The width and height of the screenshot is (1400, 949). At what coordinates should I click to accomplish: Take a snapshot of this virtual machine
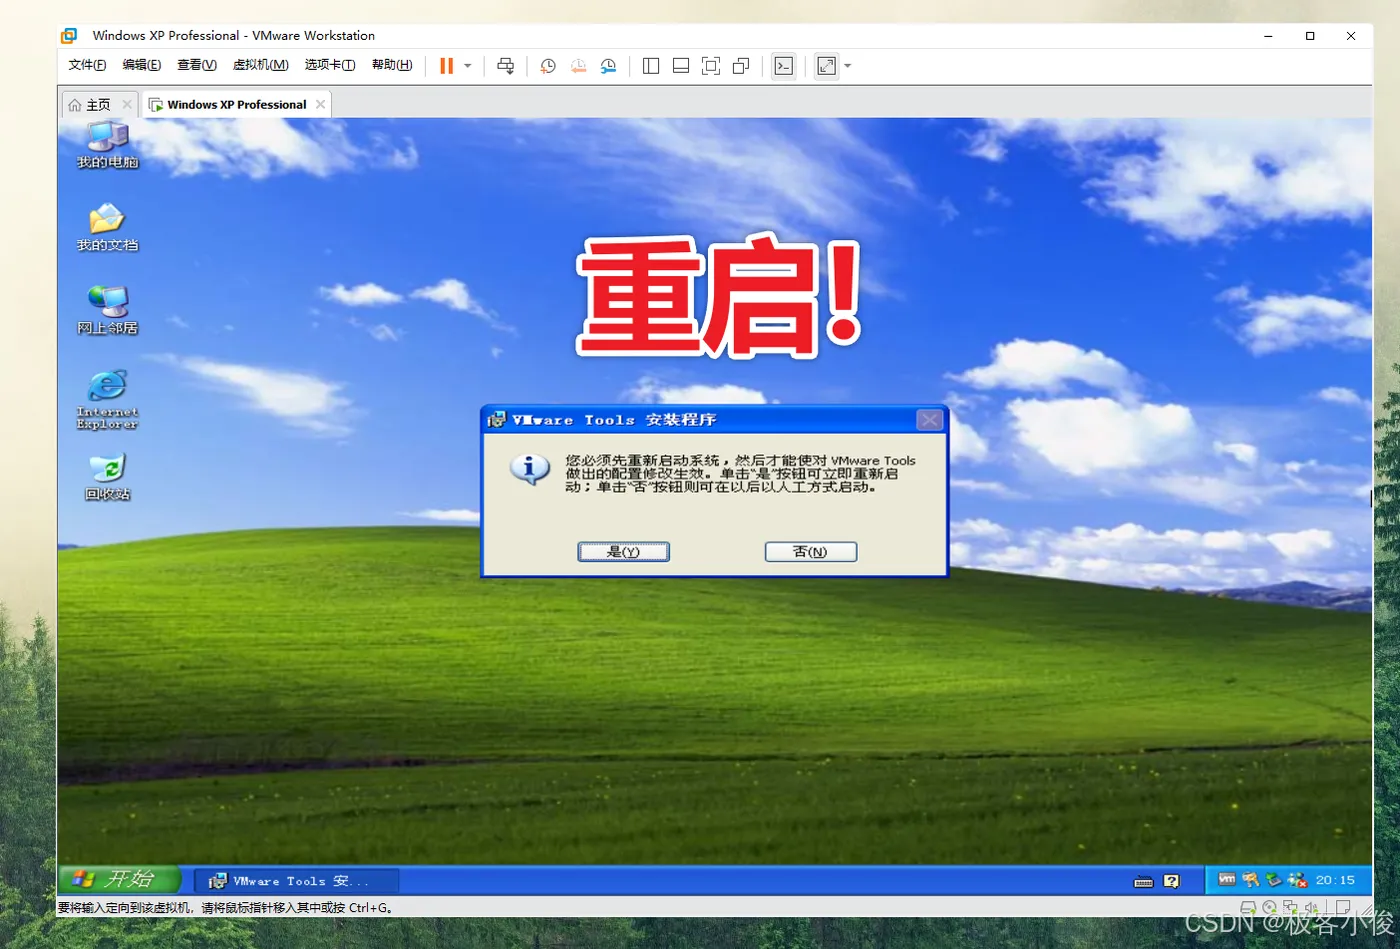click(x=548, y=66)
